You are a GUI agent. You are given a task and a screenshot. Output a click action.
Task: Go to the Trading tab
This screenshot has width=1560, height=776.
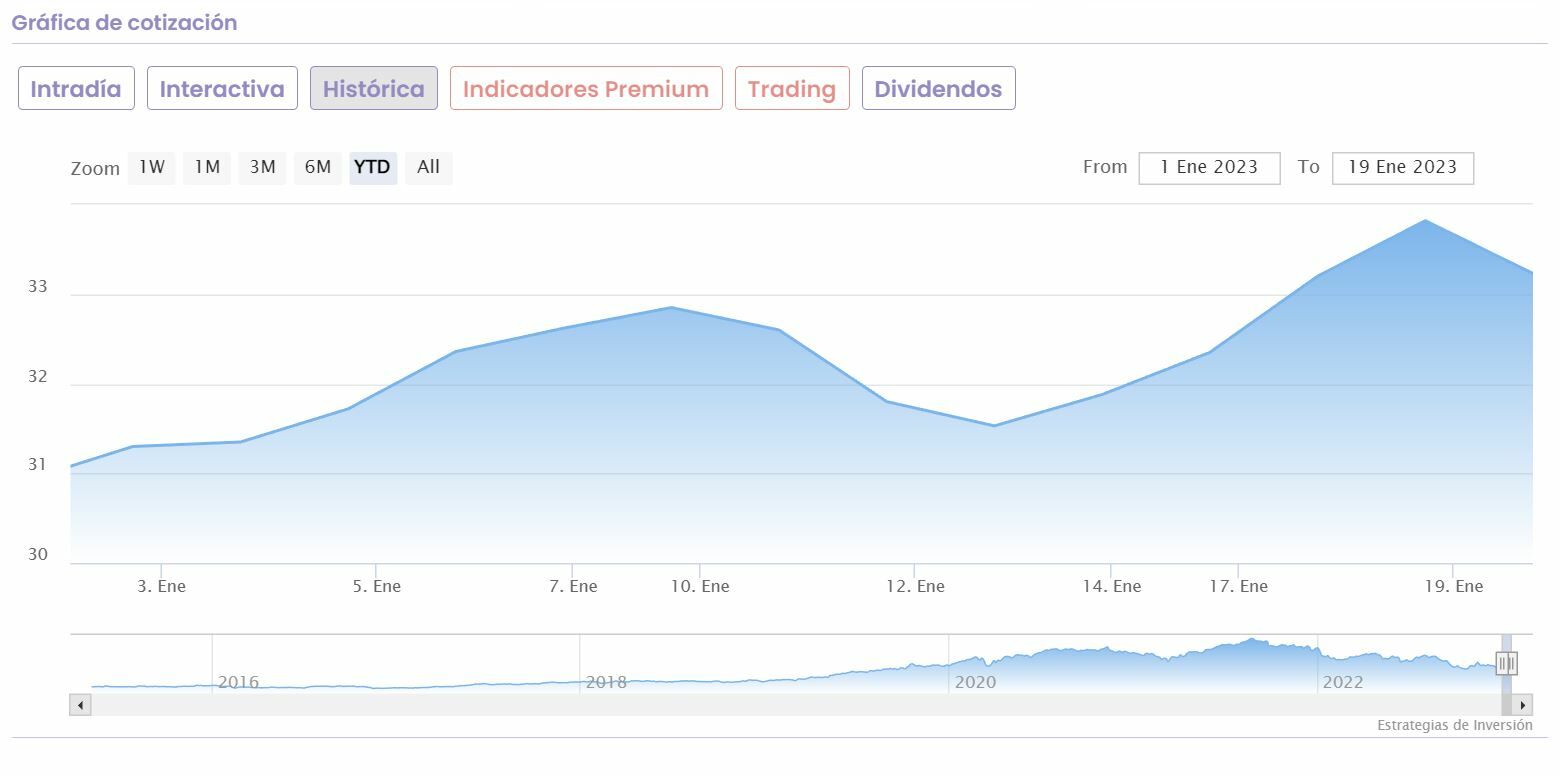click(x=791, y=89)
